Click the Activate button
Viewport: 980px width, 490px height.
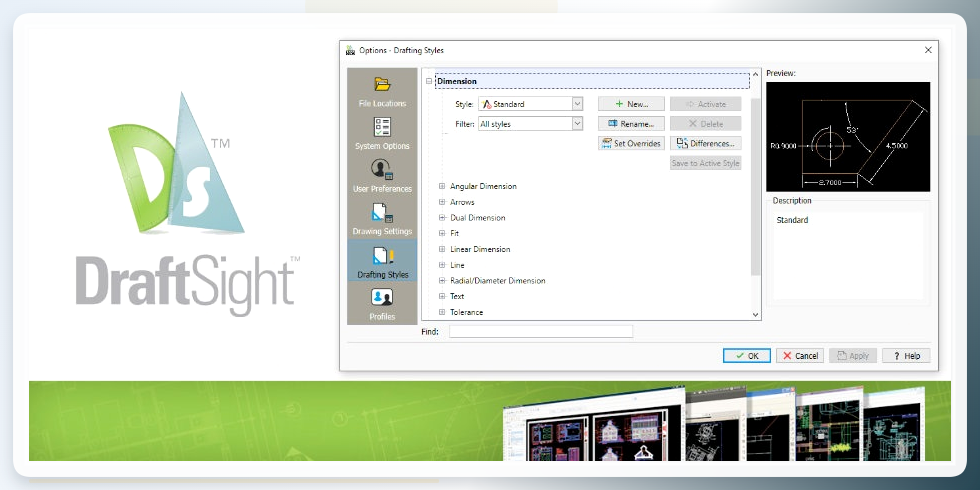(x=706, y=104)
